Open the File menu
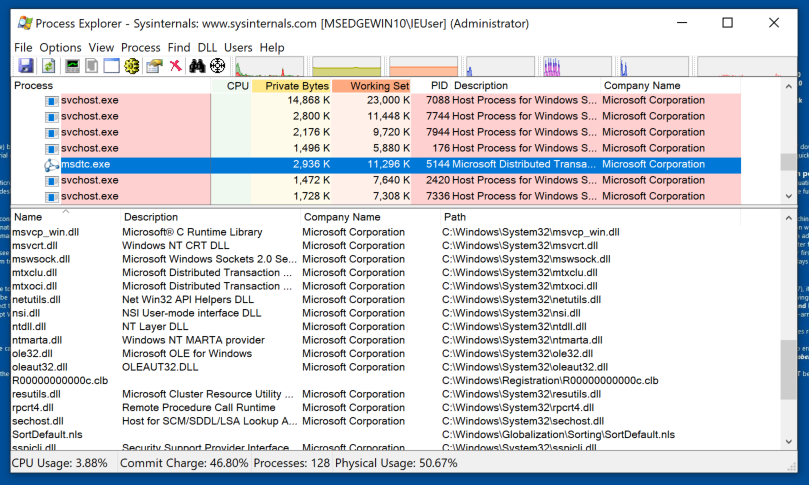The image size is (809, 485). (23, 47)
